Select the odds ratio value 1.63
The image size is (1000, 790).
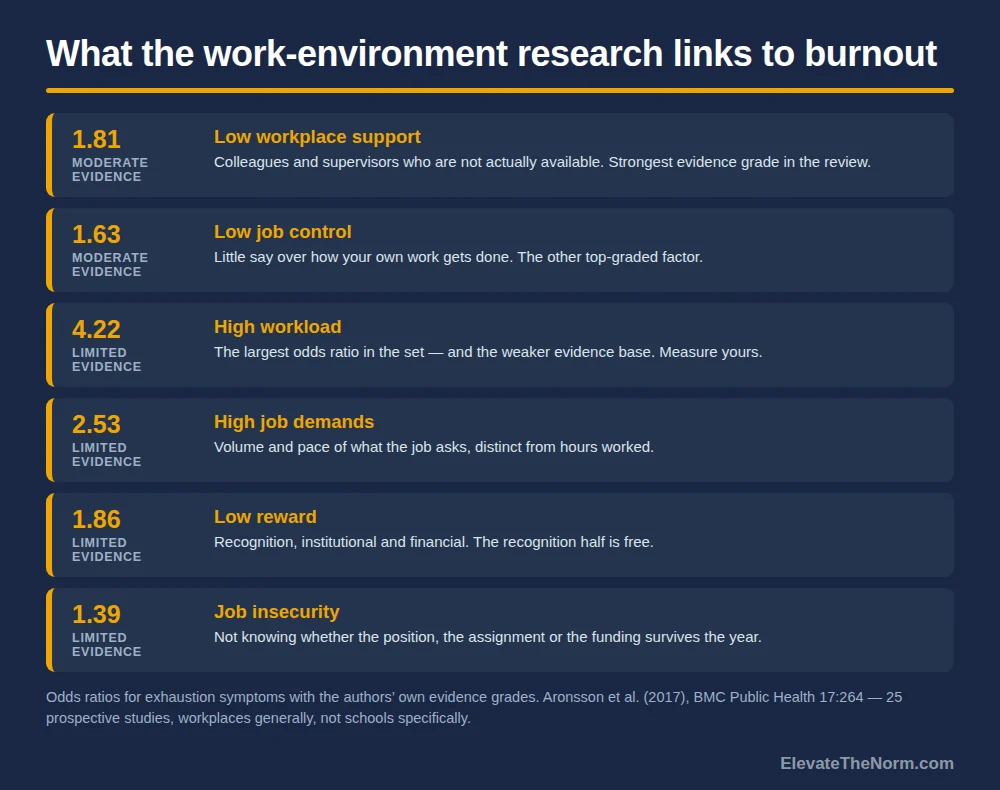pos(96,235)
